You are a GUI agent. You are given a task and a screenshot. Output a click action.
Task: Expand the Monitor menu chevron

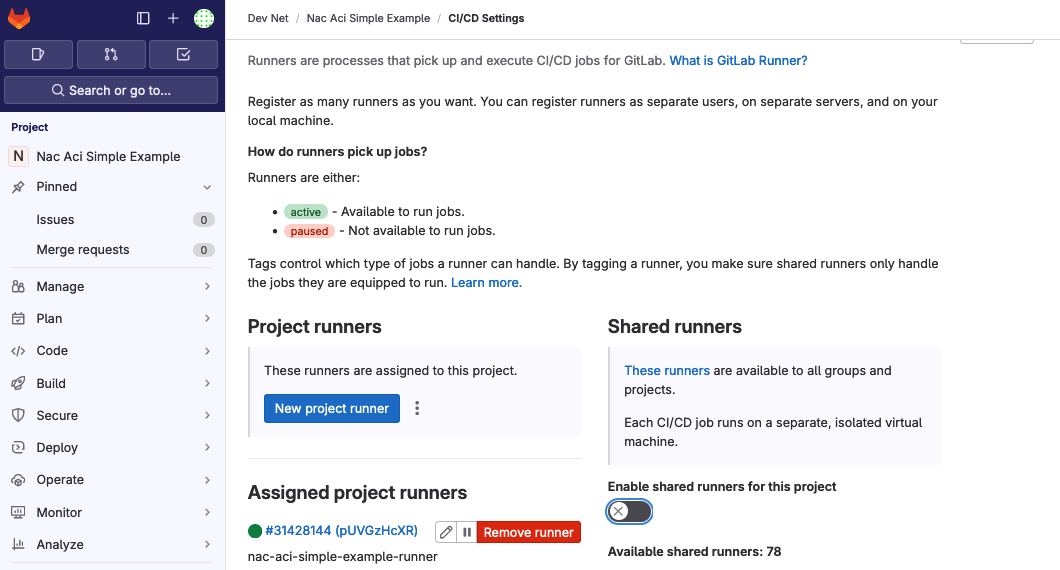pos(207,513)
